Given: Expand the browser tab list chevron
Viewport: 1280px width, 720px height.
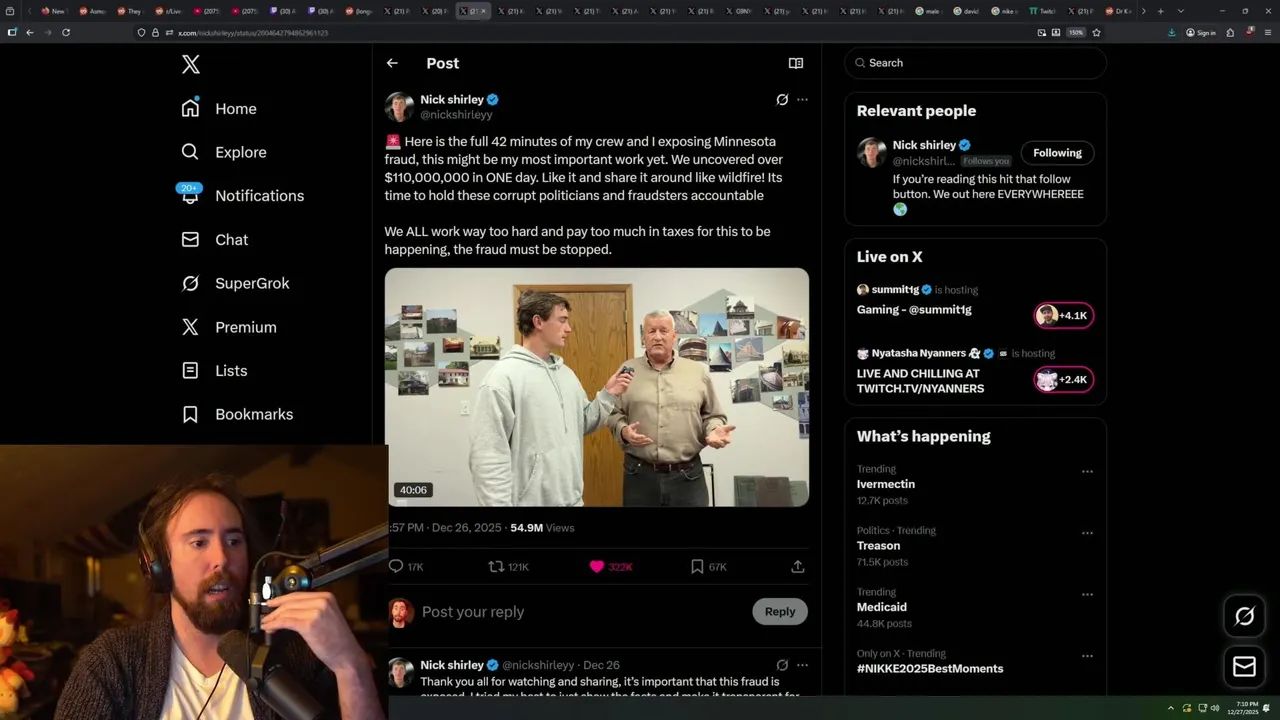Looking at the screenshot, I should pos(1181,11).
